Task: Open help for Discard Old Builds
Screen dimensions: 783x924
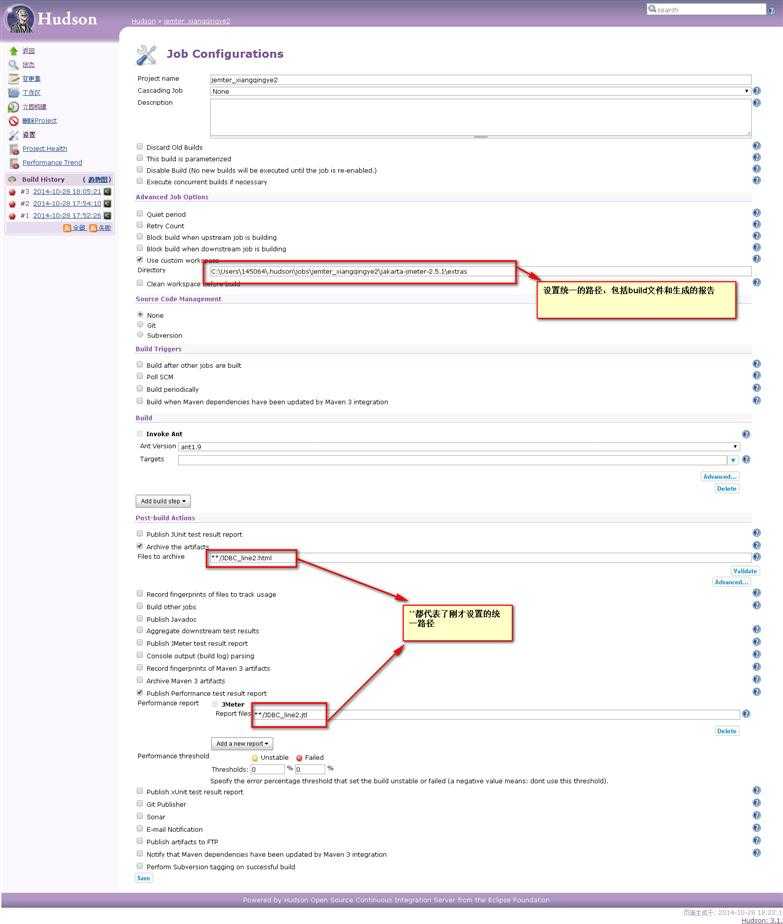Action: click(757, 146)
